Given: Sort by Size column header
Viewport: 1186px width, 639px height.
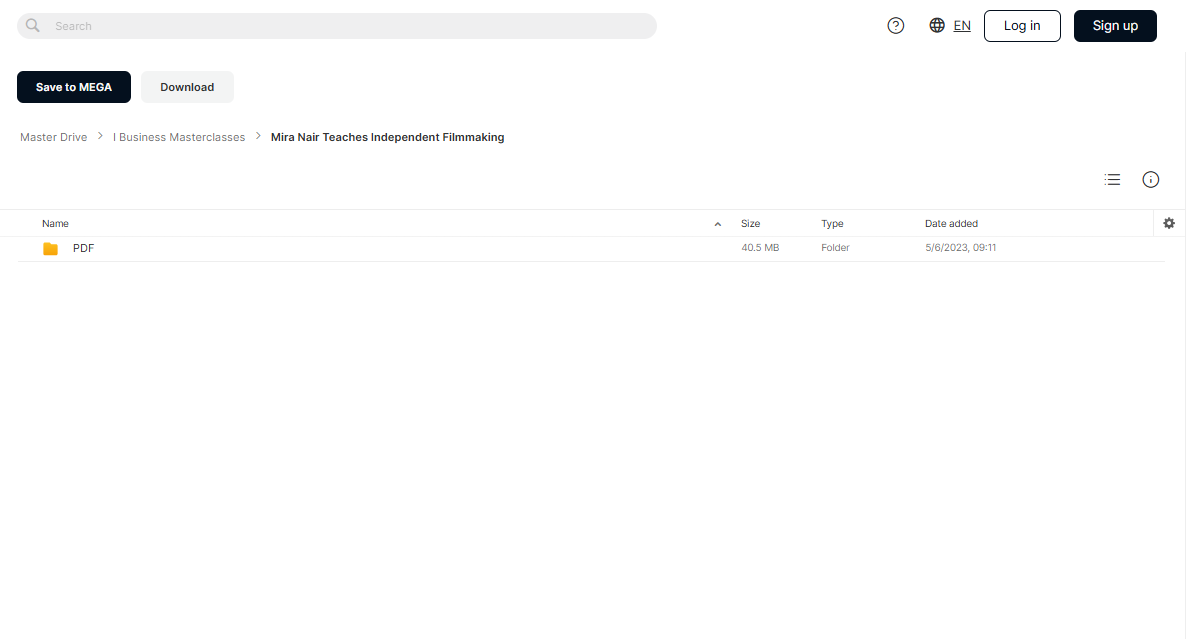Looking at the screenshot, I should (750, 223).
